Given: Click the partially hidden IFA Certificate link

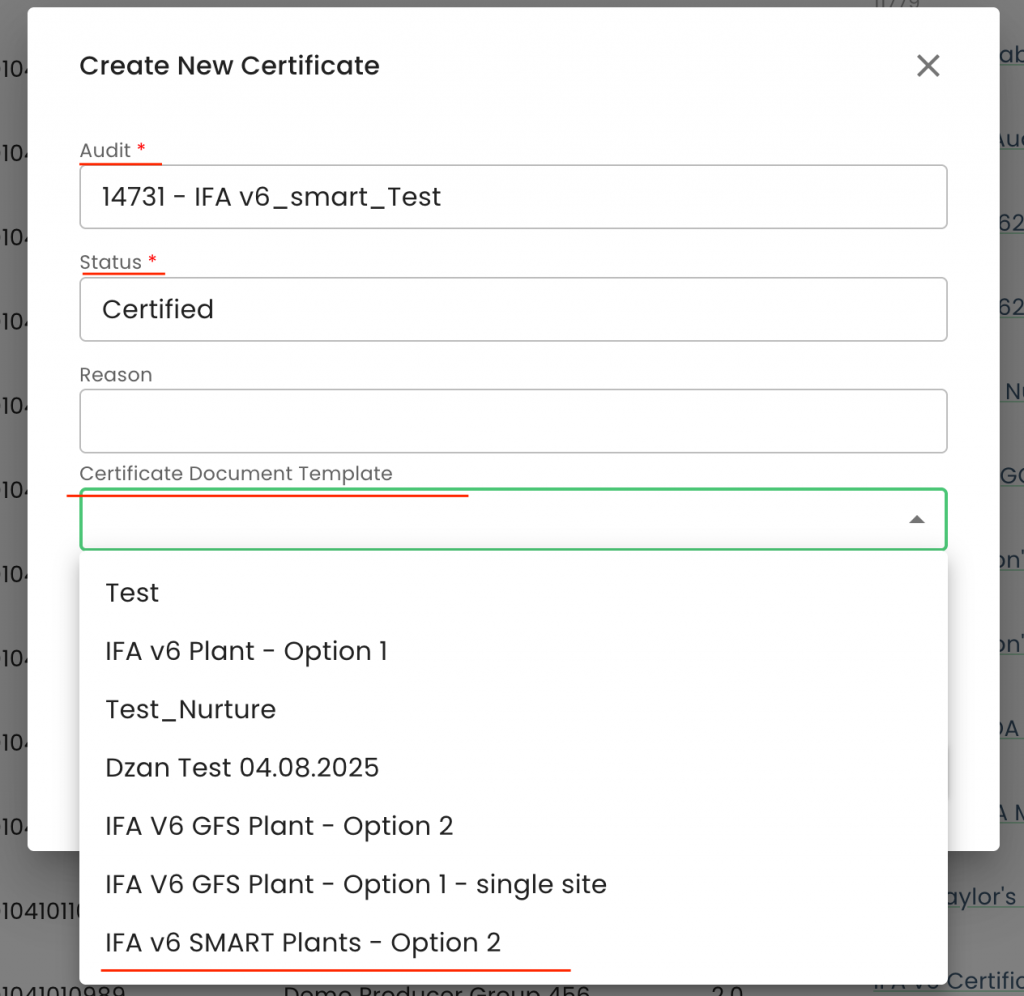Looking at the screenshot, I should [x=983, y=981].
